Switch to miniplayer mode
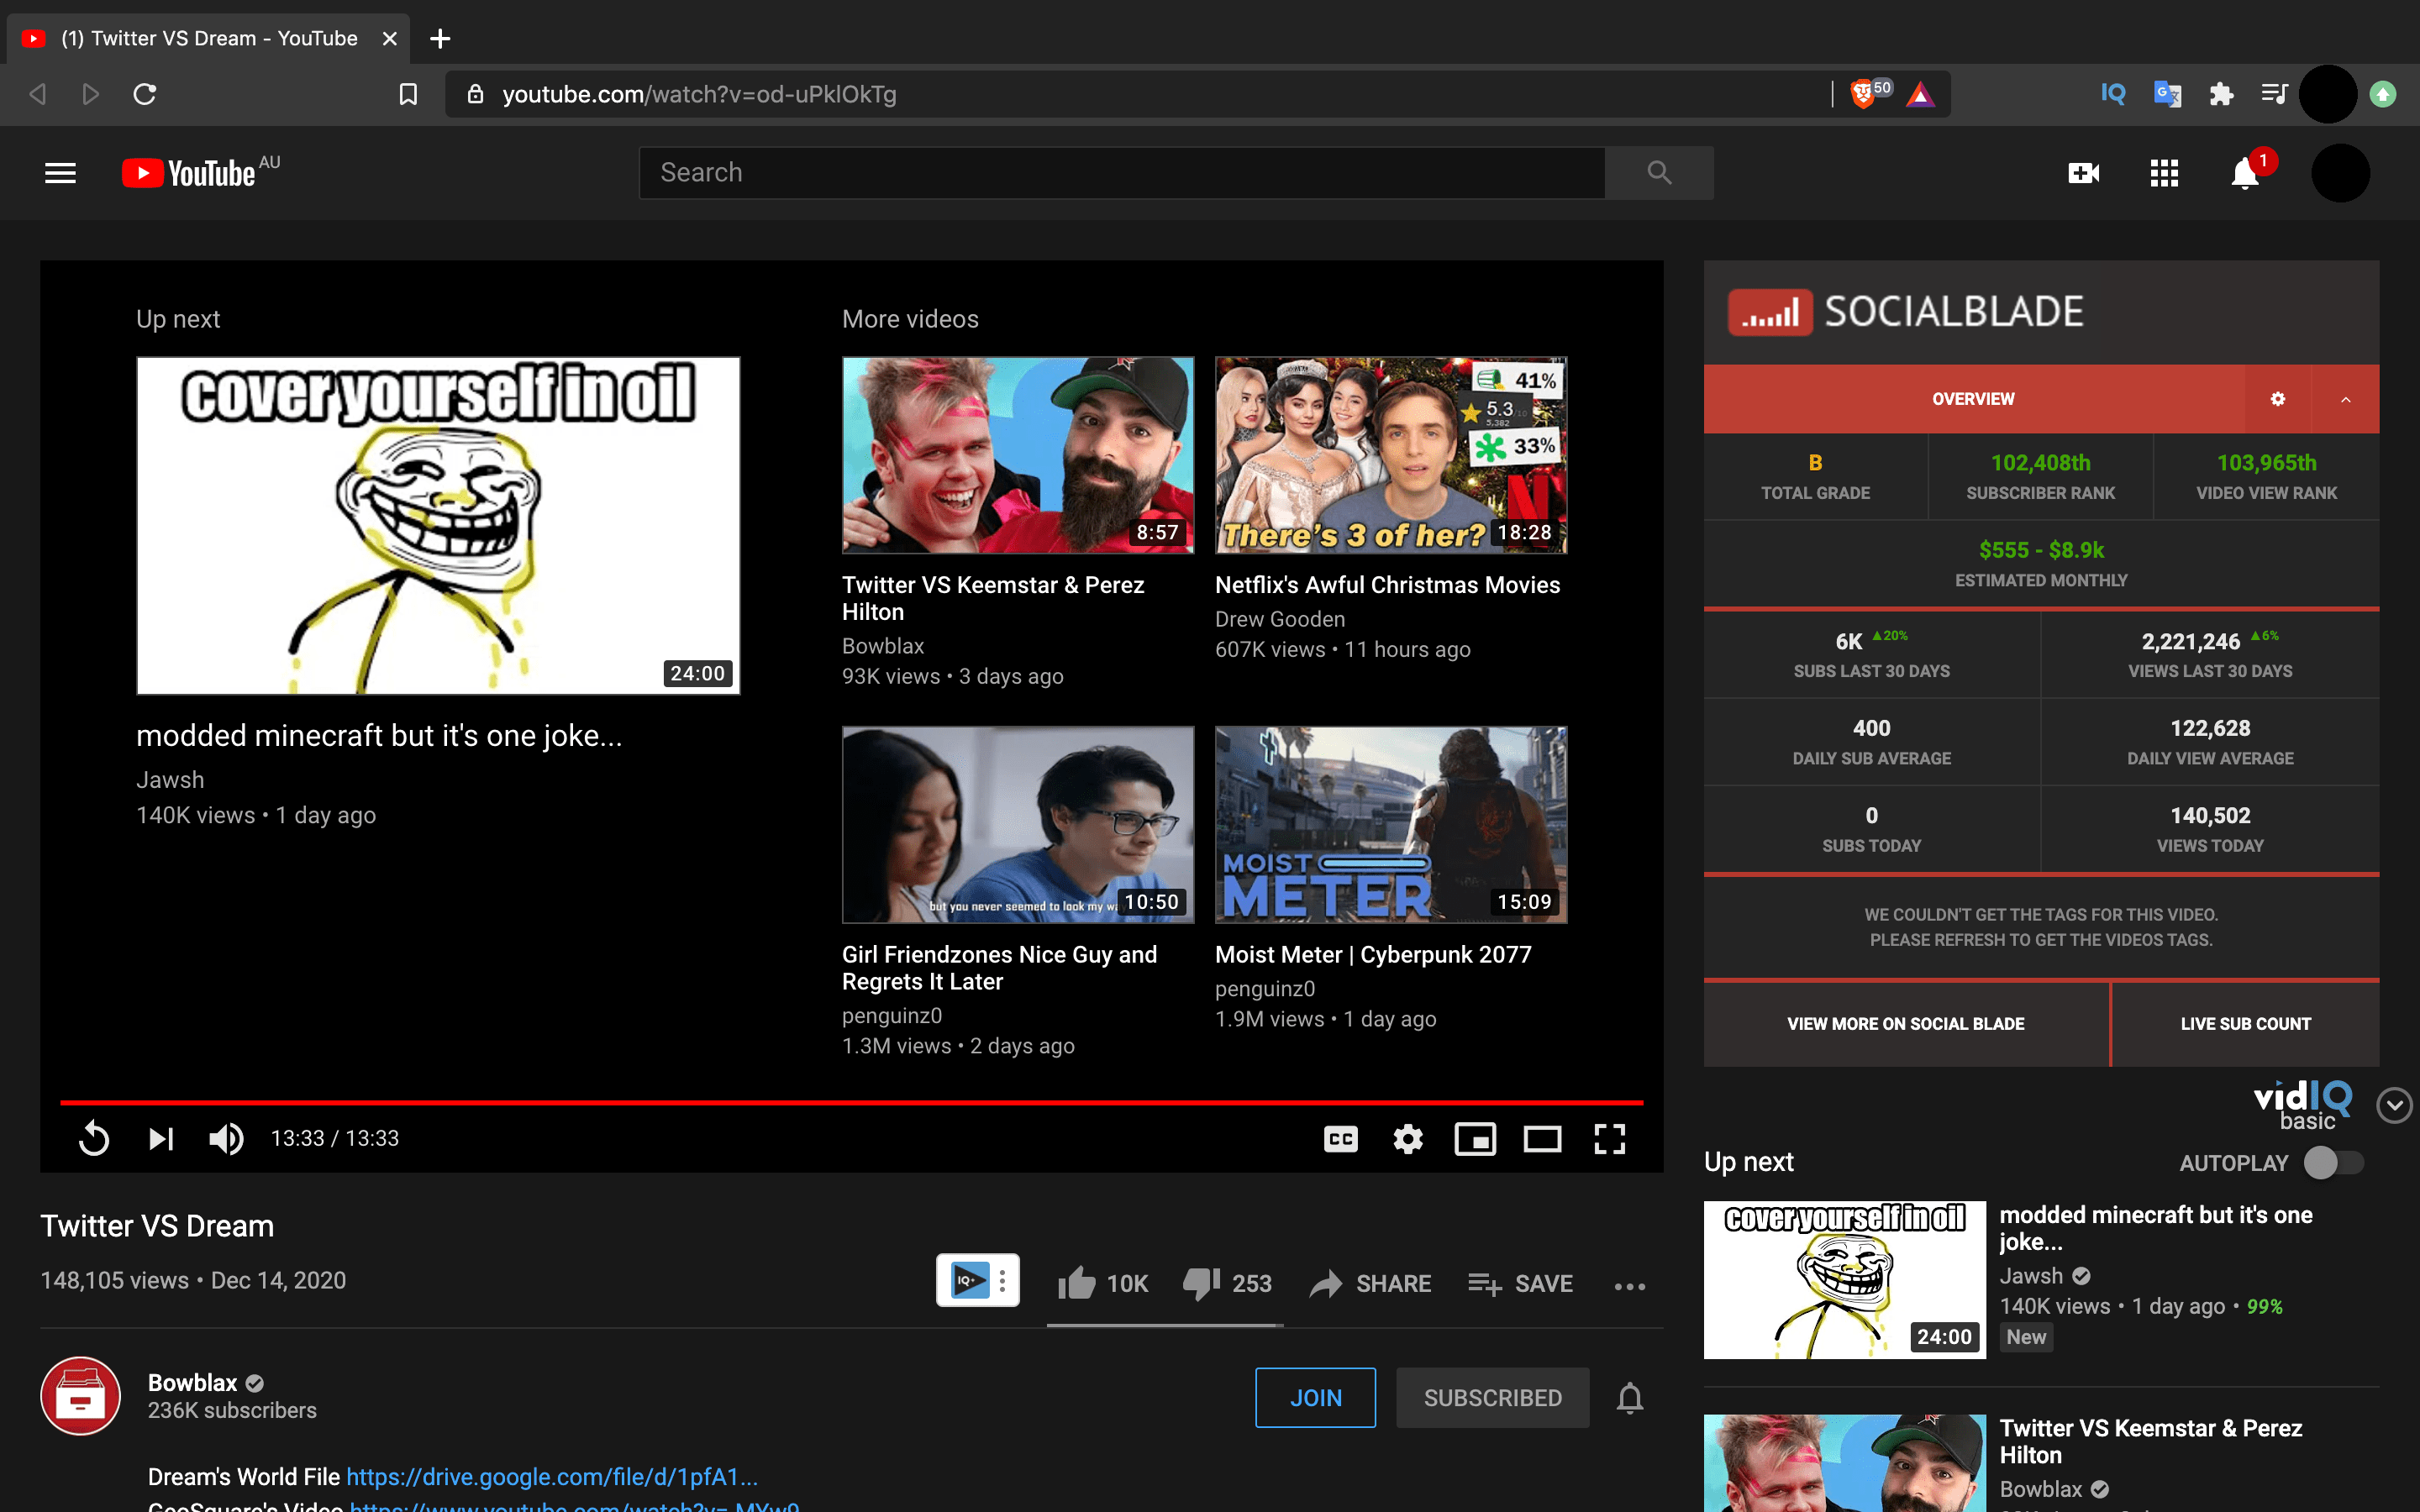The width and height of the screenshot is (2420, 1512). coord(1475,1138)
